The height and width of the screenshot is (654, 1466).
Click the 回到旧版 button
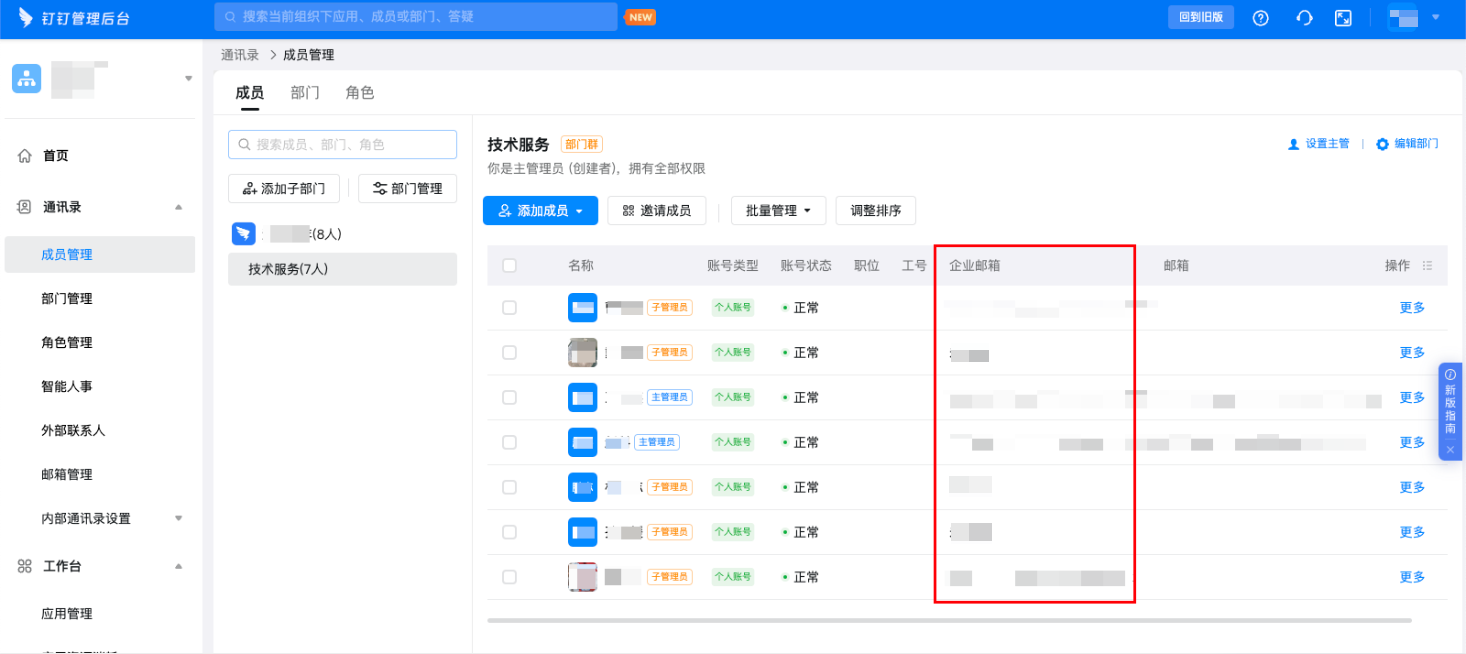pyautogui.click(x=1201, y=17)
